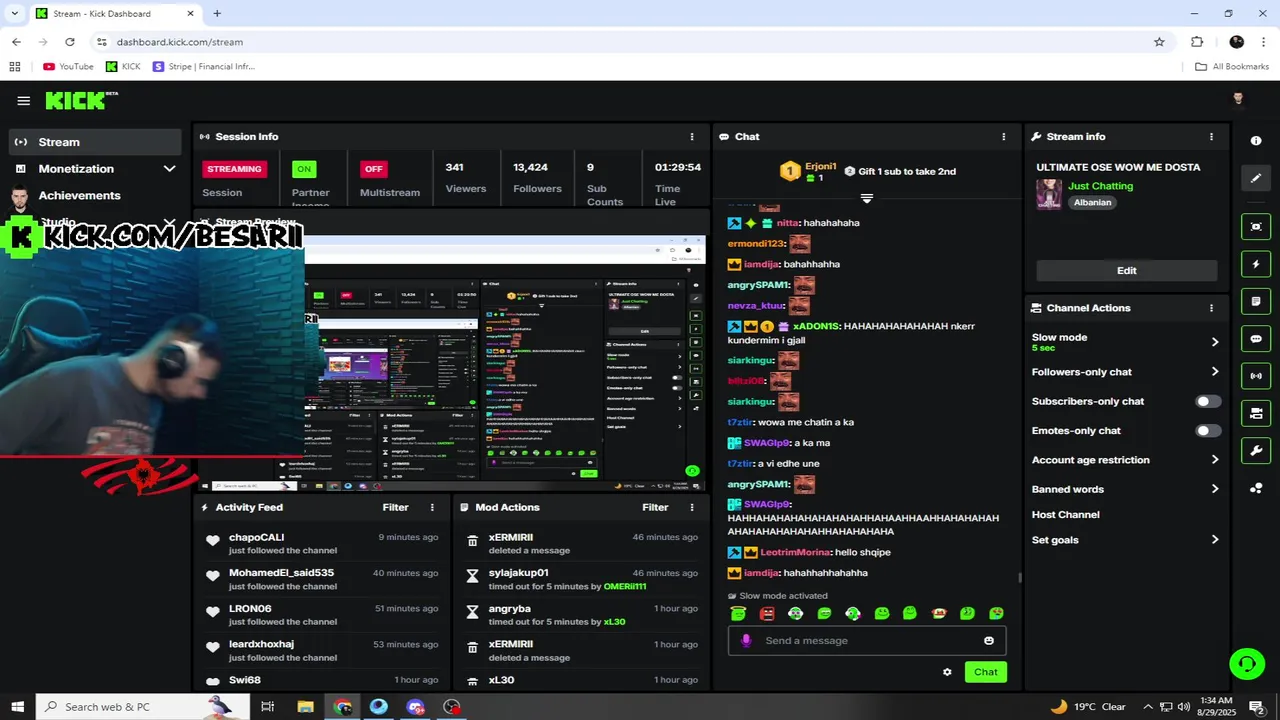Open sylajakup01 entry in Mod Actions
Image resolution: width=1280 pixels, height=720 pixels.
pyautogui.click(x=518, y=573)
